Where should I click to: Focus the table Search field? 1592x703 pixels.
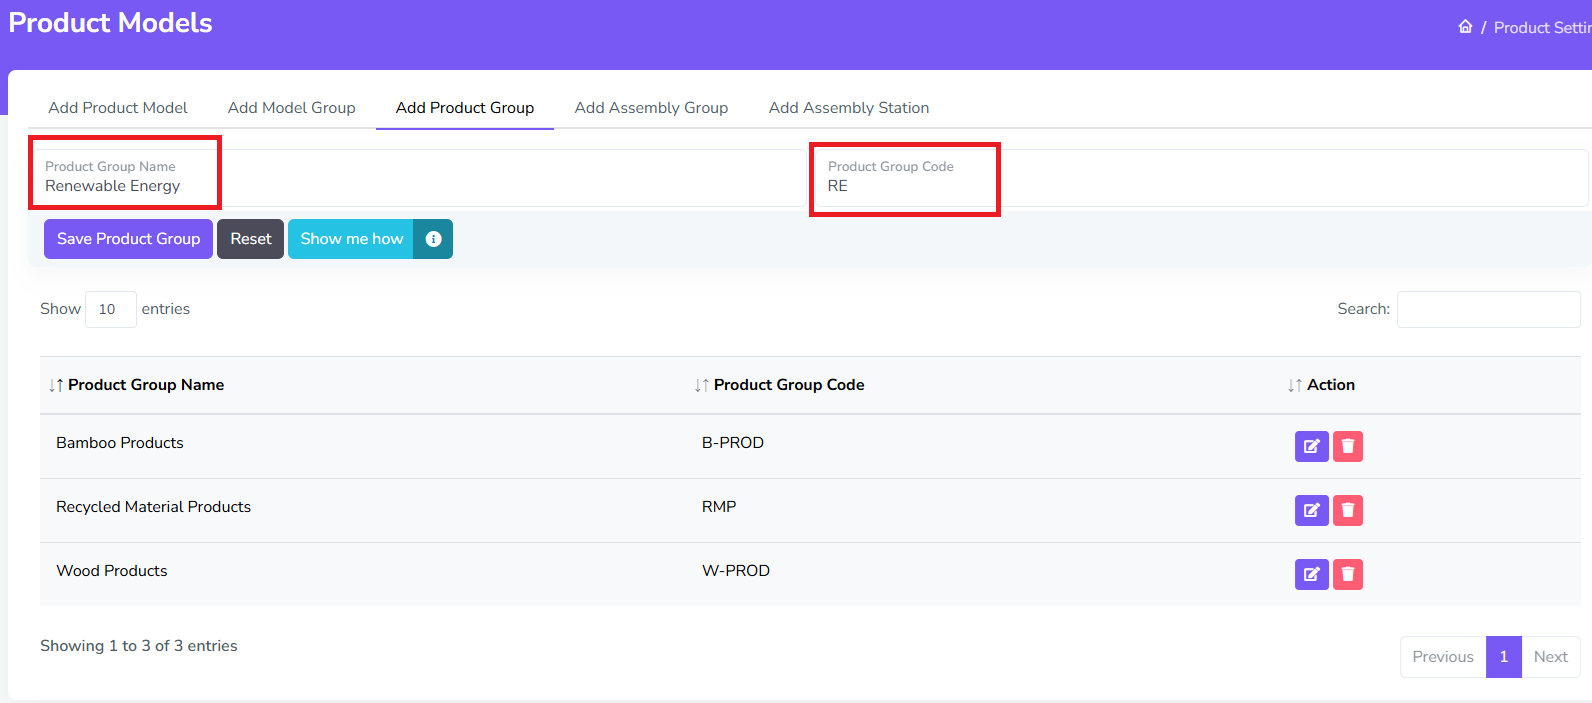tap(1488, 309)
